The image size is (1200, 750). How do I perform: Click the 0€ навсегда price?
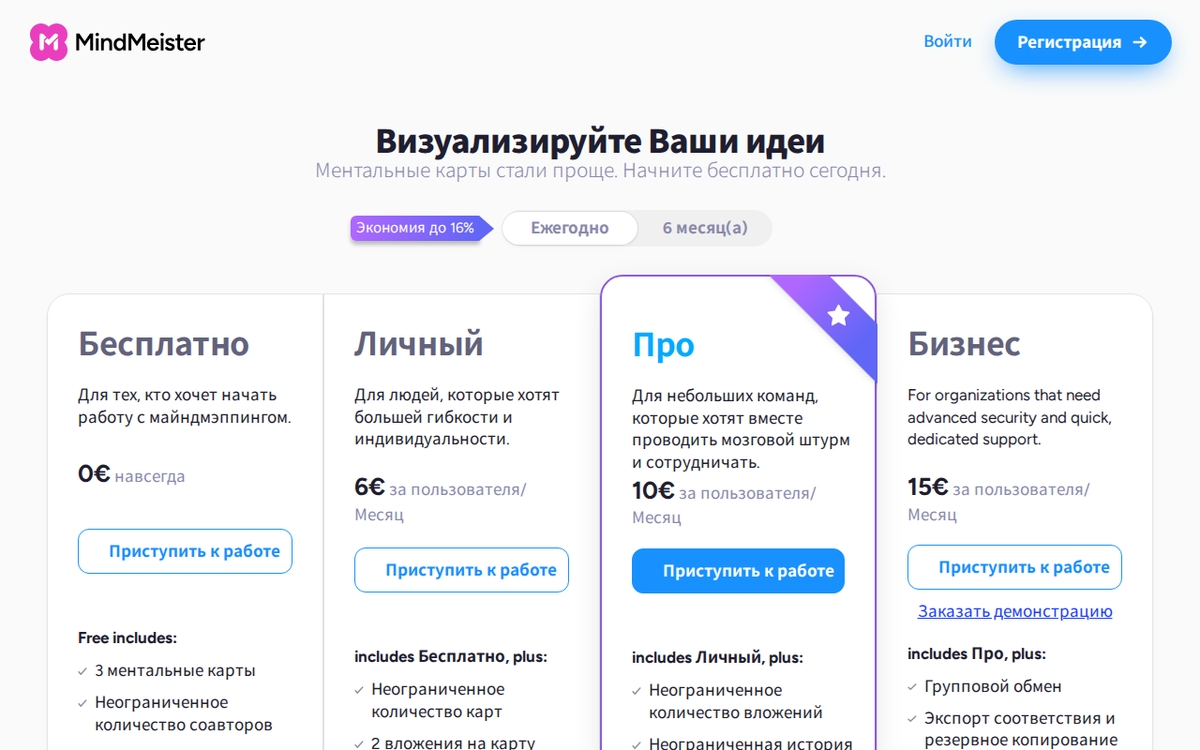pos(131,474)
